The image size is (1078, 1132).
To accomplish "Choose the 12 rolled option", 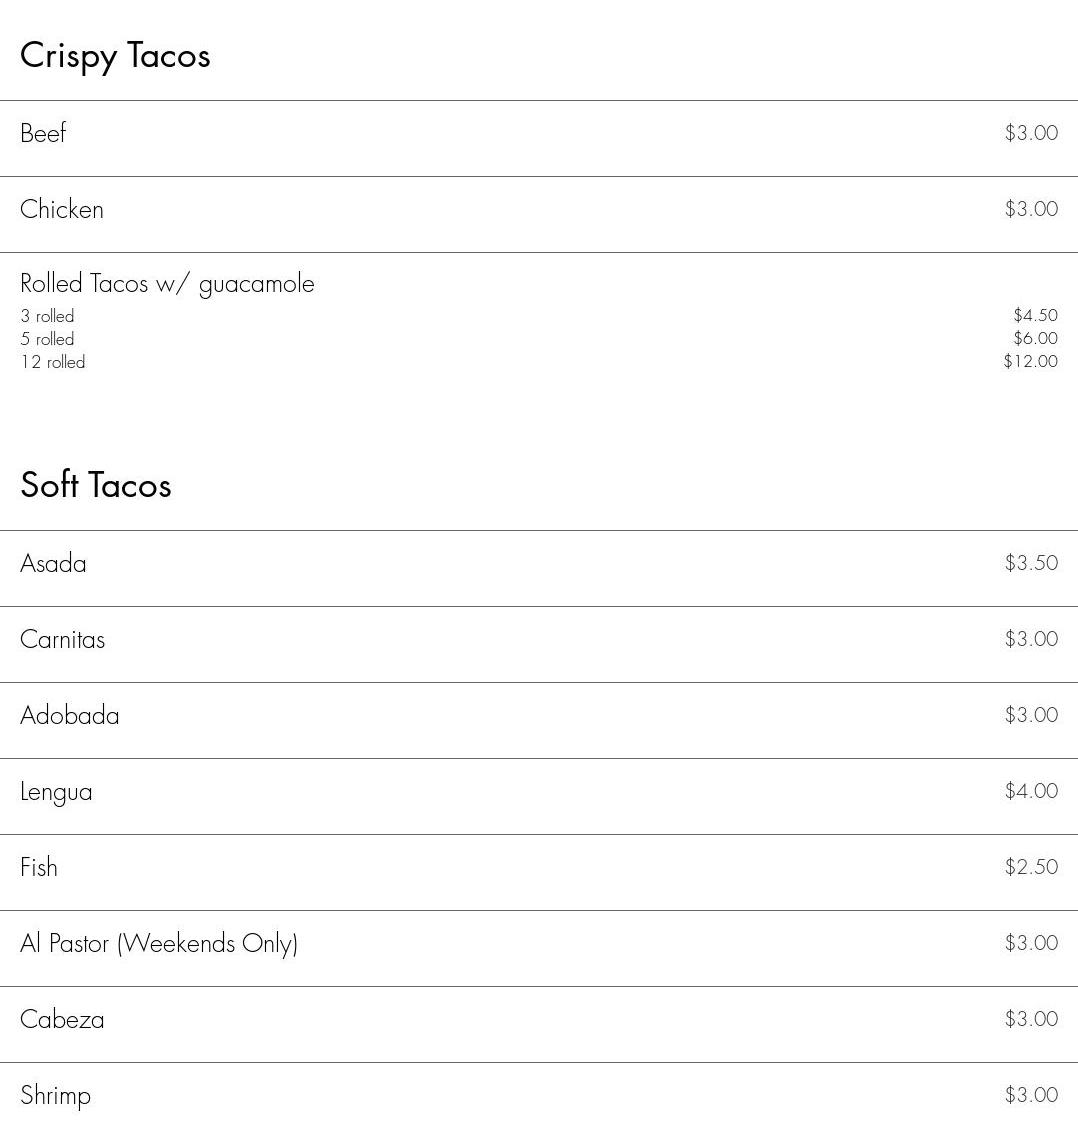I will pos(53,362).
